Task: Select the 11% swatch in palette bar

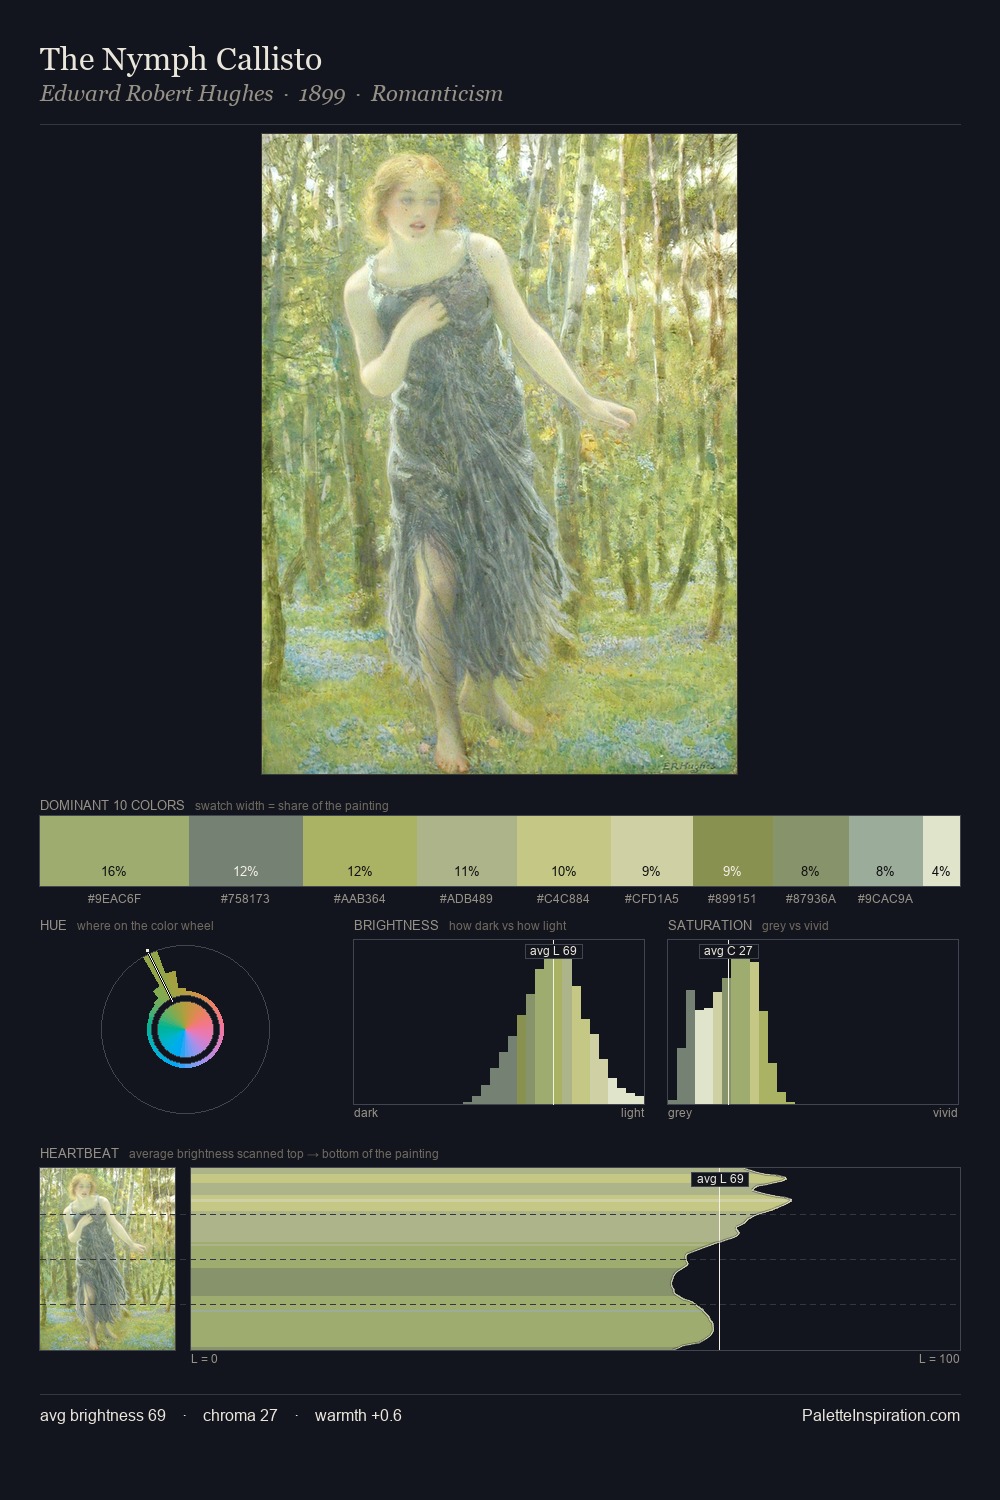Action: click(x=467, y=851)
